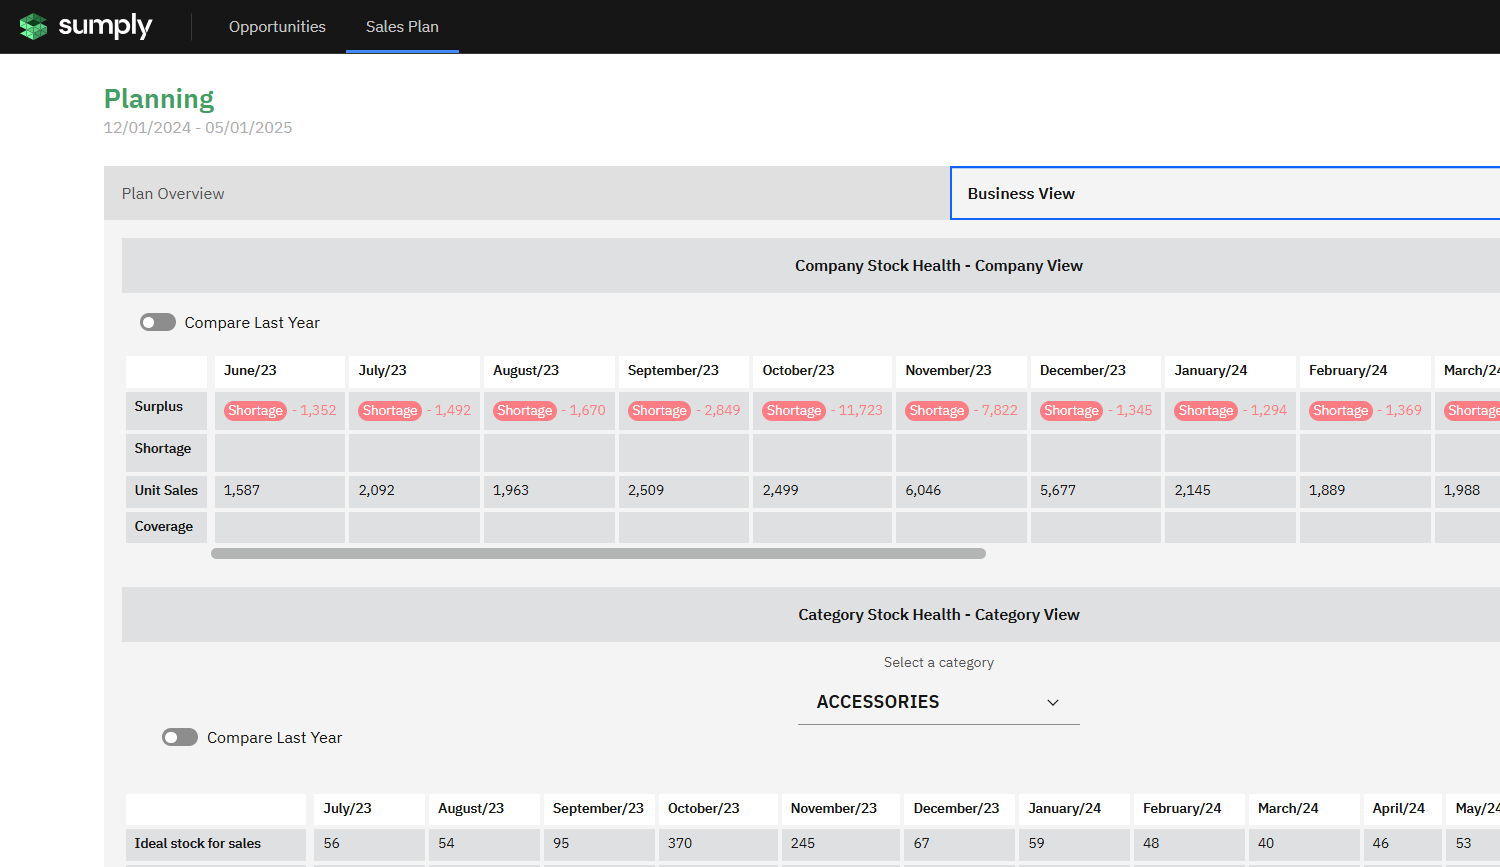
Task: Click the Ideal stock for sales row label
Action: 198,844
